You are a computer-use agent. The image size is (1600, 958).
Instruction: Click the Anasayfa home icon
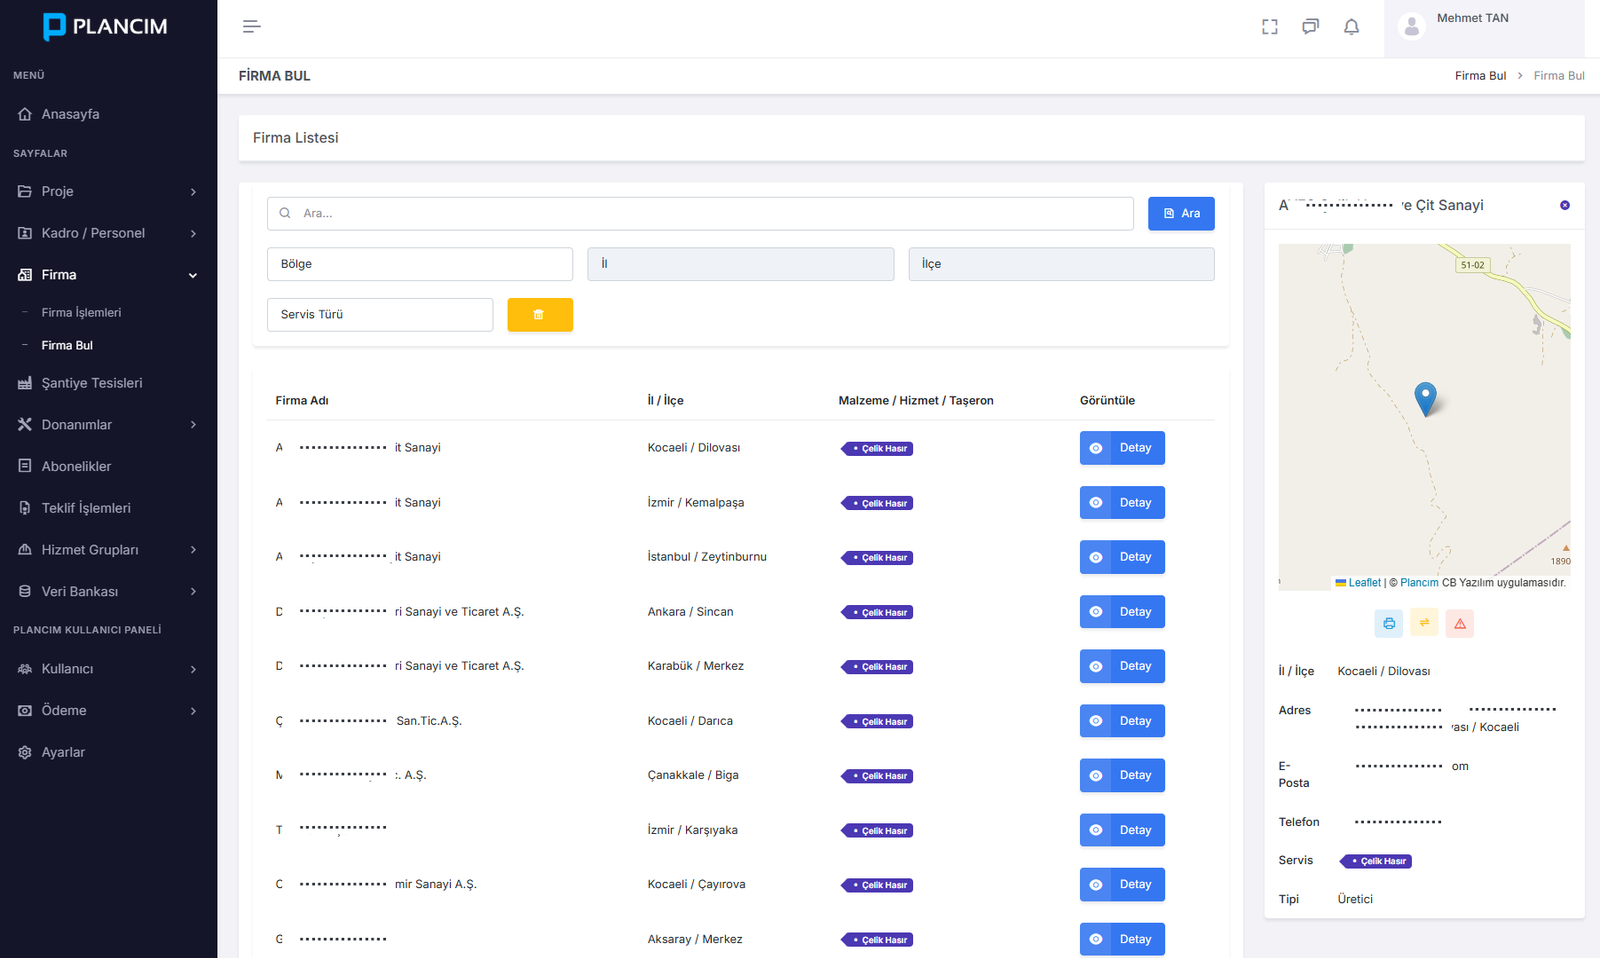(x=25, y=114)
